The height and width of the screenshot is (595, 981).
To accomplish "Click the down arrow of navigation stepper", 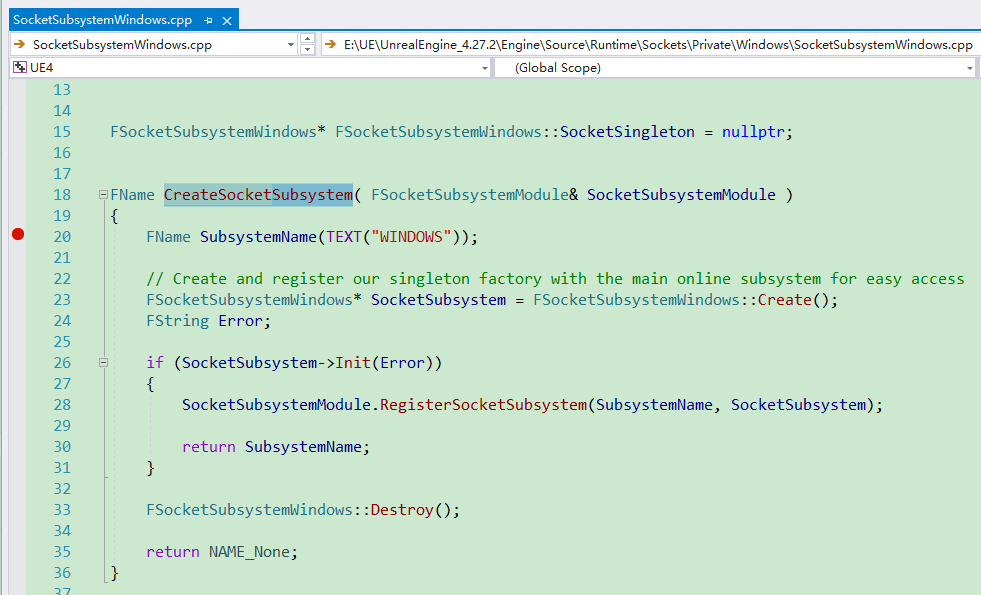I will [x=307, y=50].
